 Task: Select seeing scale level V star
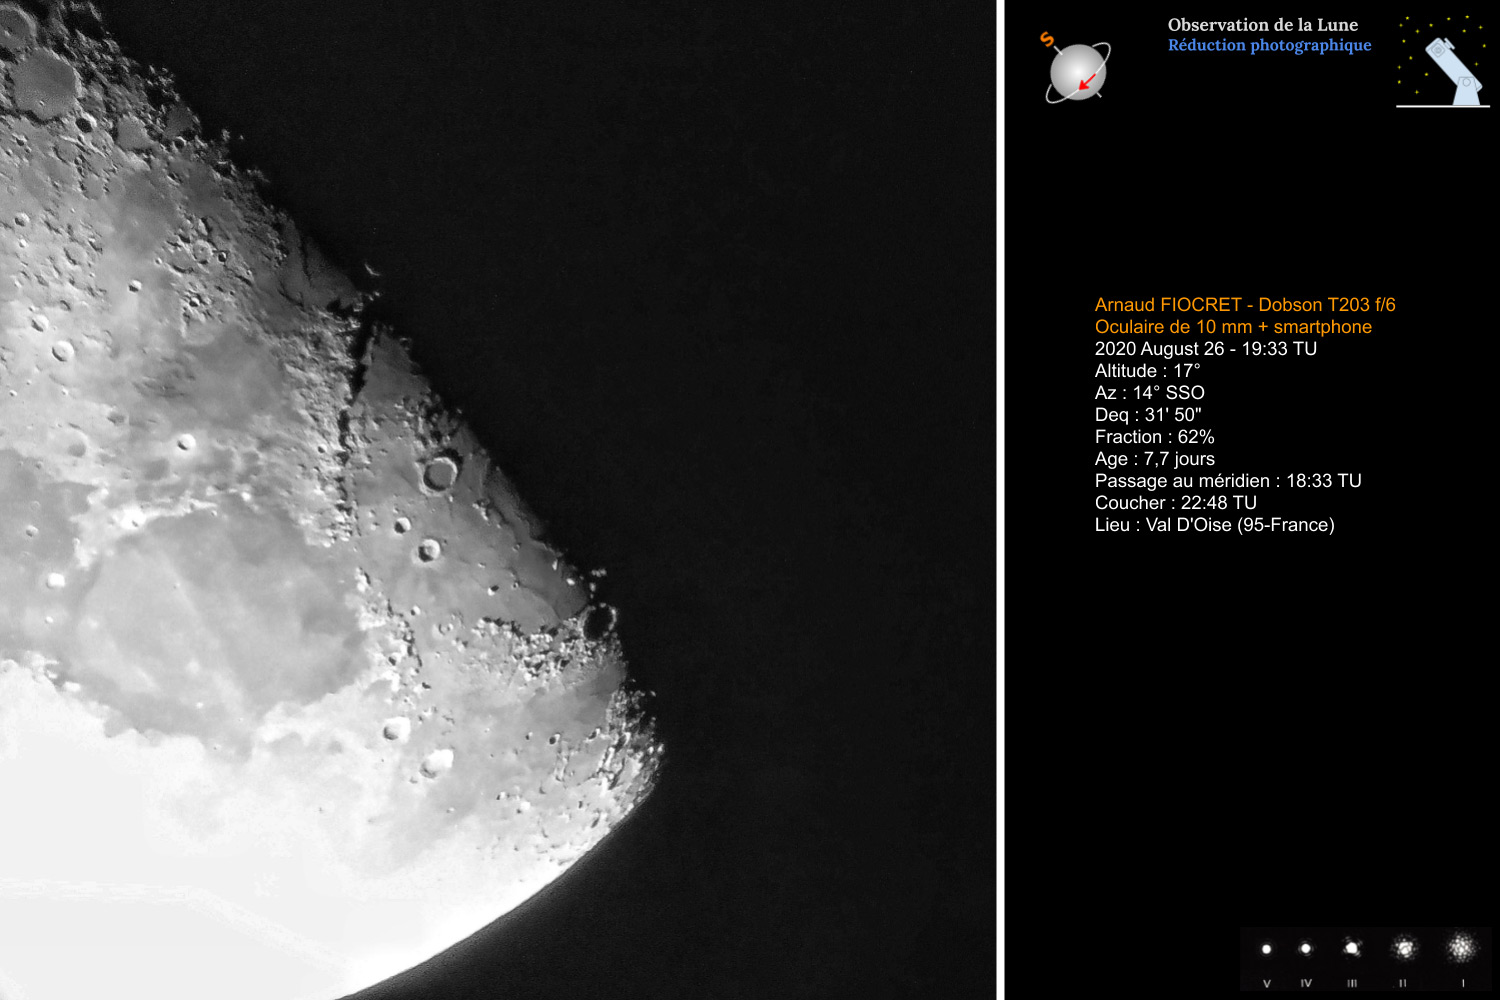1266,949
